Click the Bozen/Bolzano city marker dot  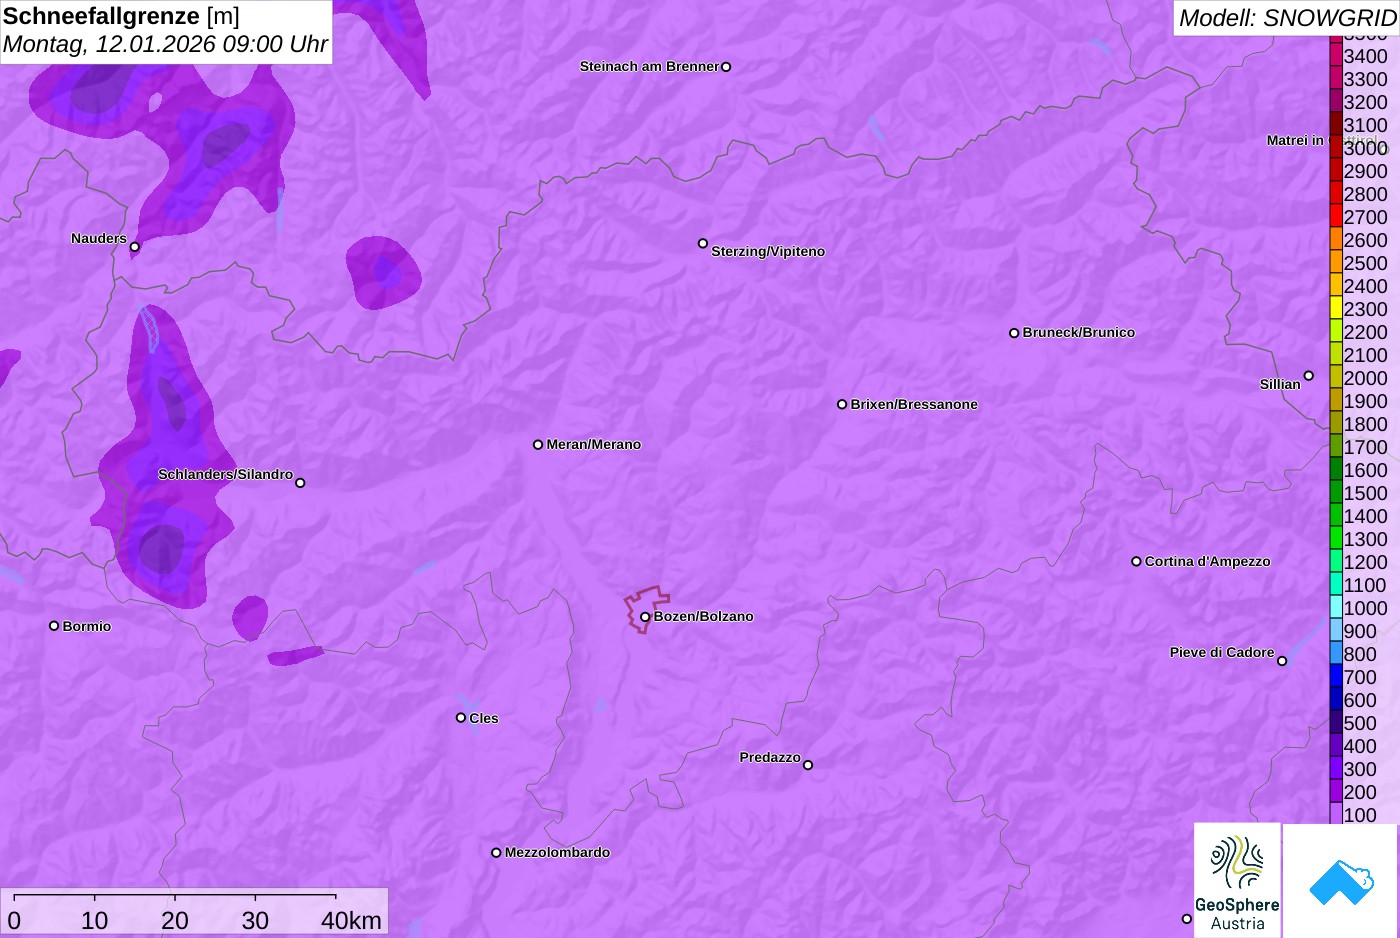pyautogui.click(x=645, y=617)
